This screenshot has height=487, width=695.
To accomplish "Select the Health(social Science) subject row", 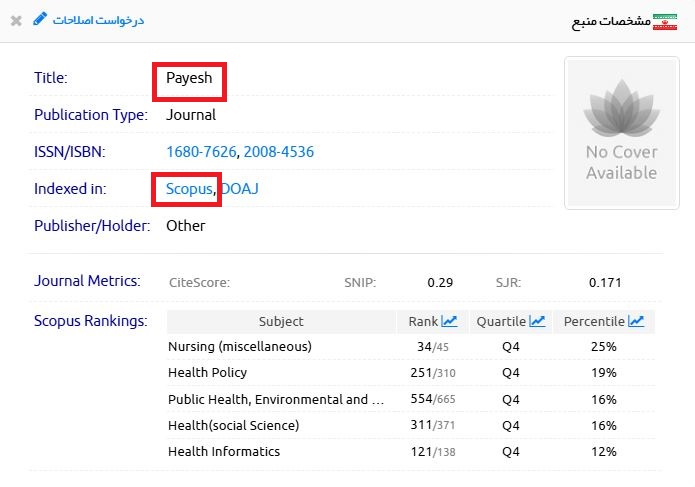I will (x=233, y=425).
